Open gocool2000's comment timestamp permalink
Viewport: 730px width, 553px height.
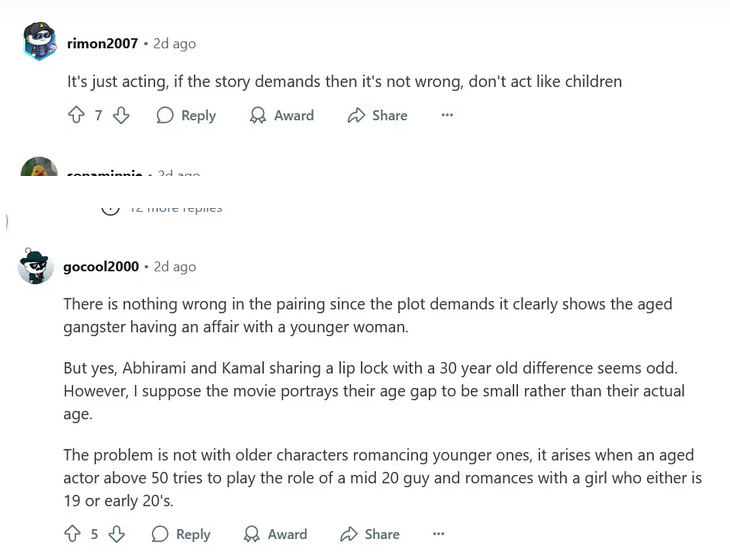coord(175,267)
